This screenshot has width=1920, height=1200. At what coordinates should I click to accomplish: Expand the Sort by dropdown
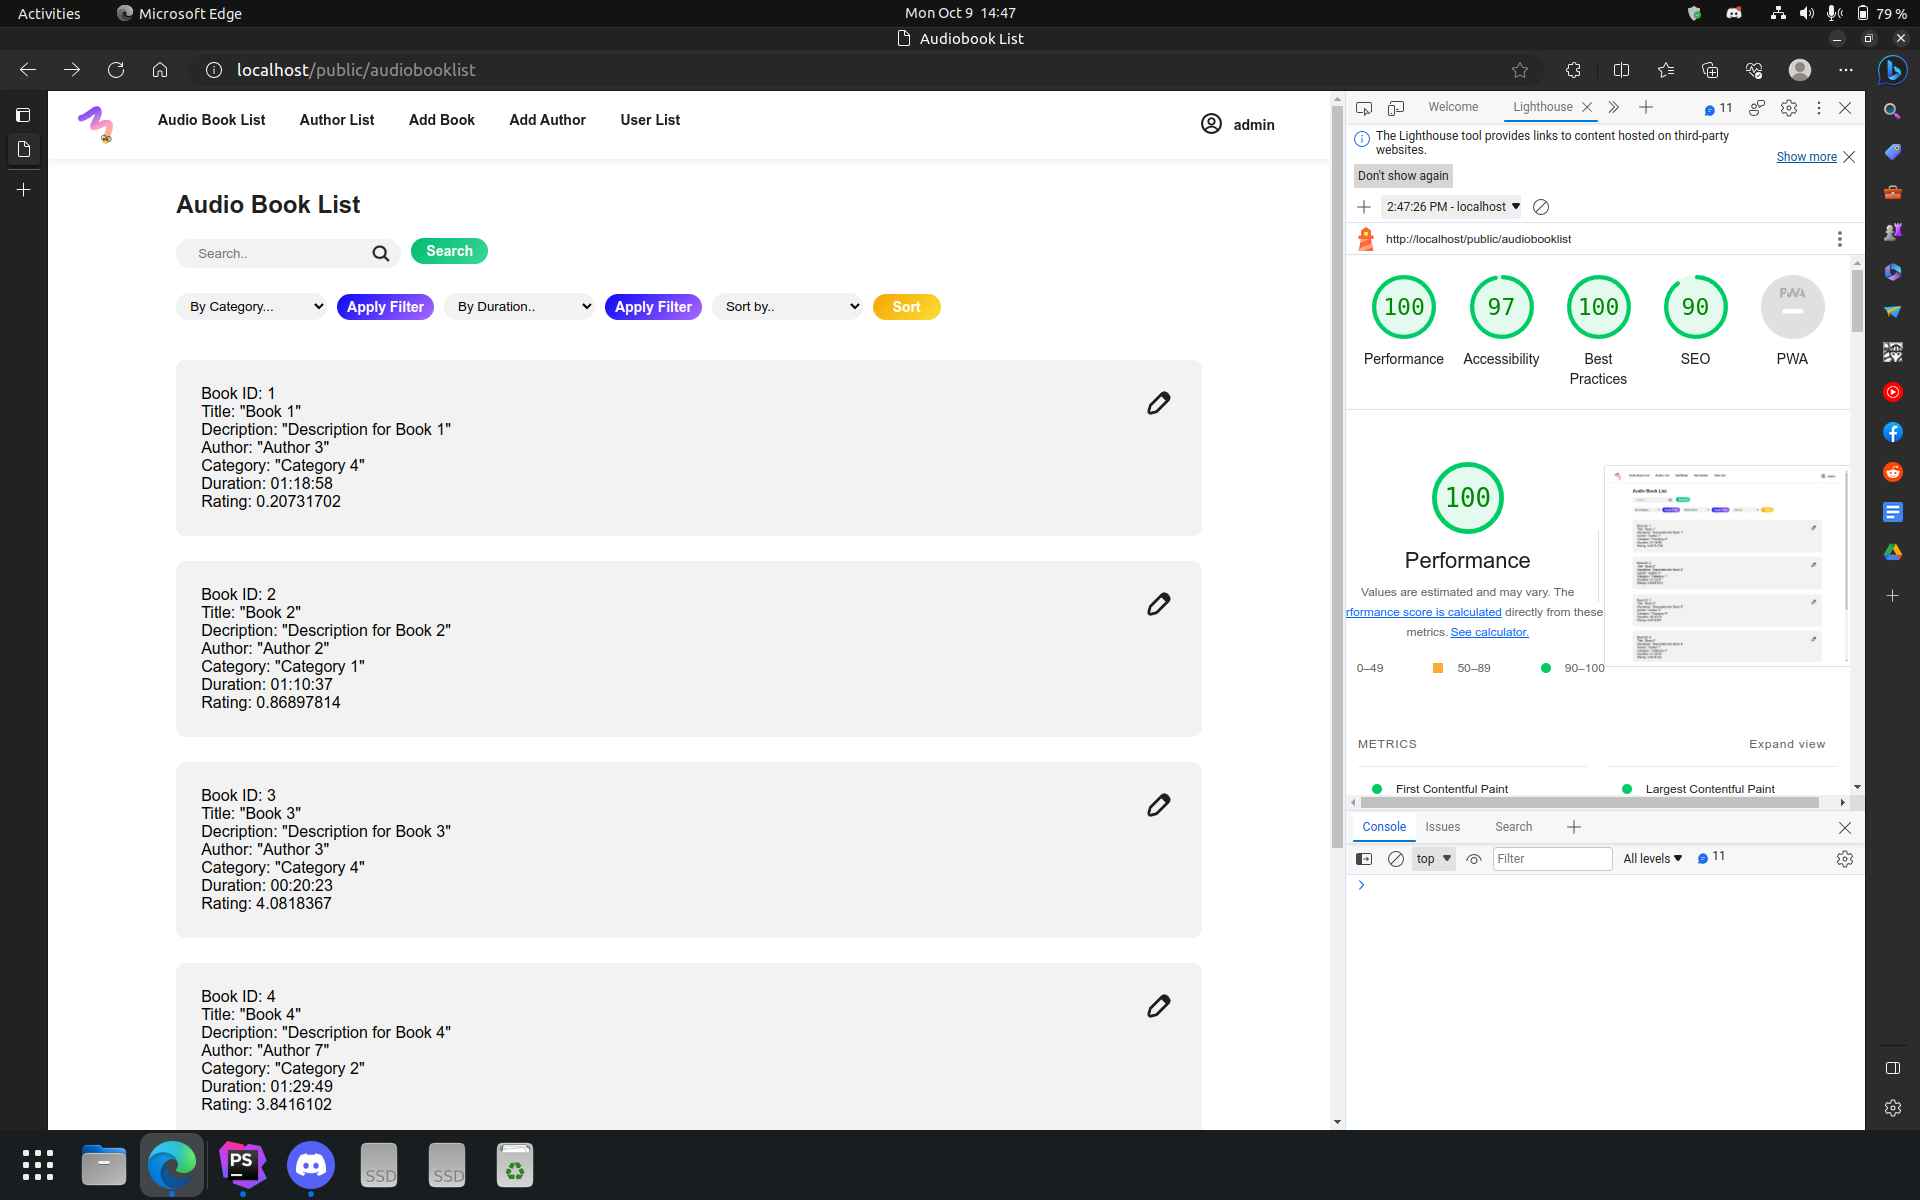[x=787, y=307]
